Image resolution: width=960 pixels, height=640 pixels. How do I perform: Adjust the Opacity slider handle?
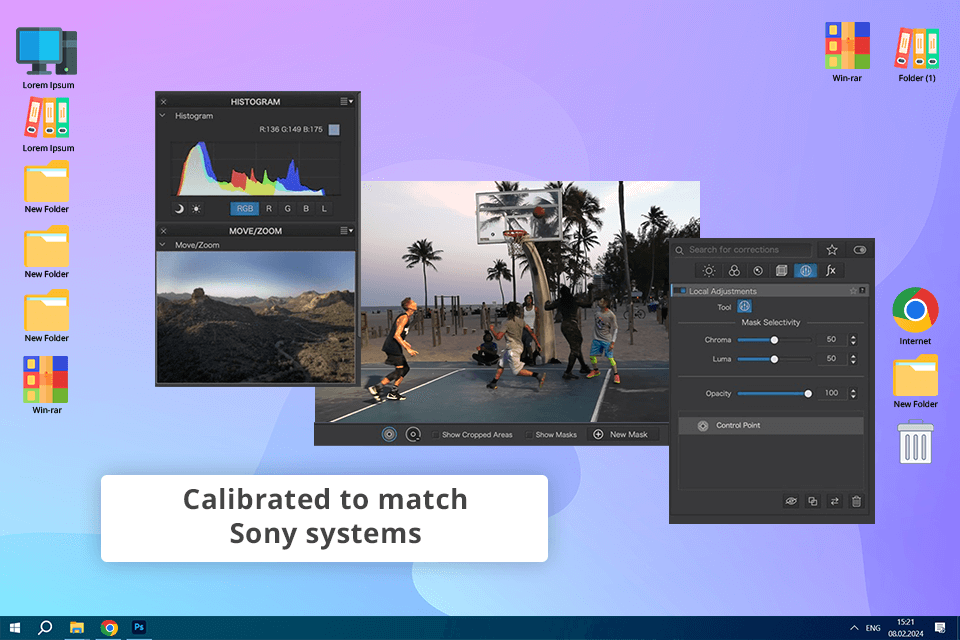(808, 394)
